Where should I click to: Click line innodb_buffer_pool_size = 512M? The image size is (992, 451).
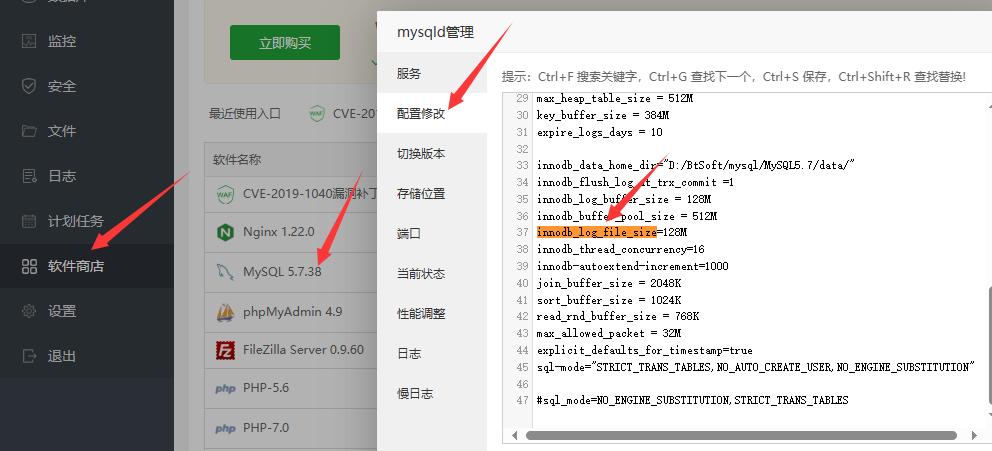[627, 216]
